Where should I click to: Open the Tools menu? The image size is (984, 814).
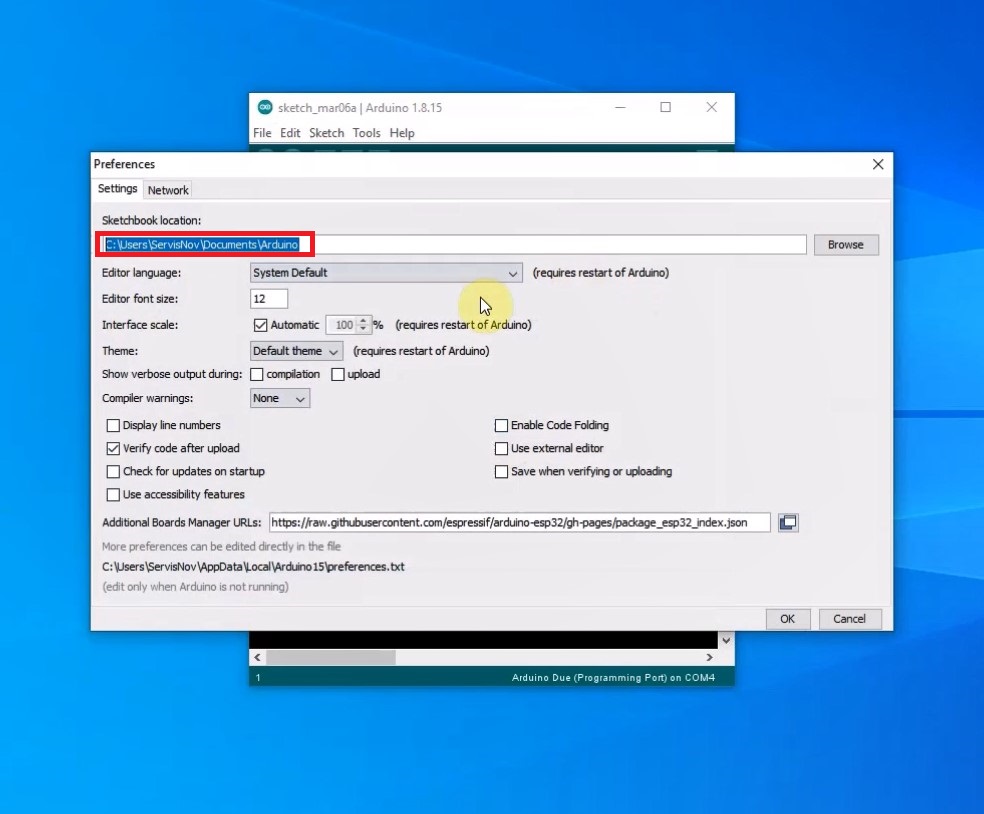366,133
